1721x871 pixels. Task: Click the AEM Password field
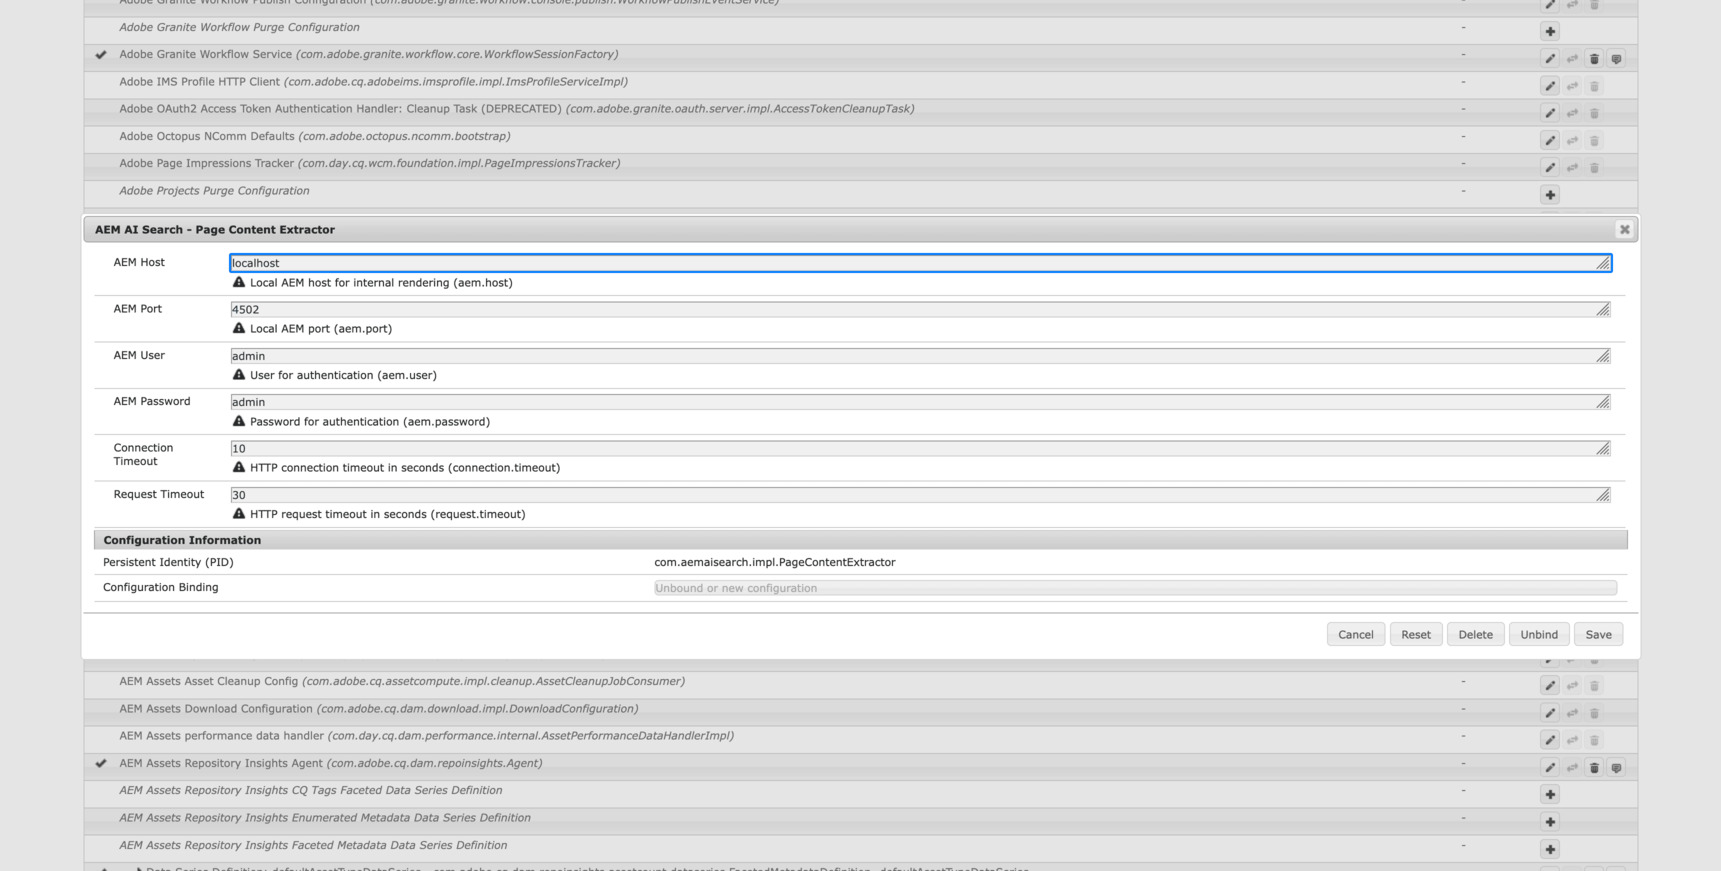click(x=920, y=402)
